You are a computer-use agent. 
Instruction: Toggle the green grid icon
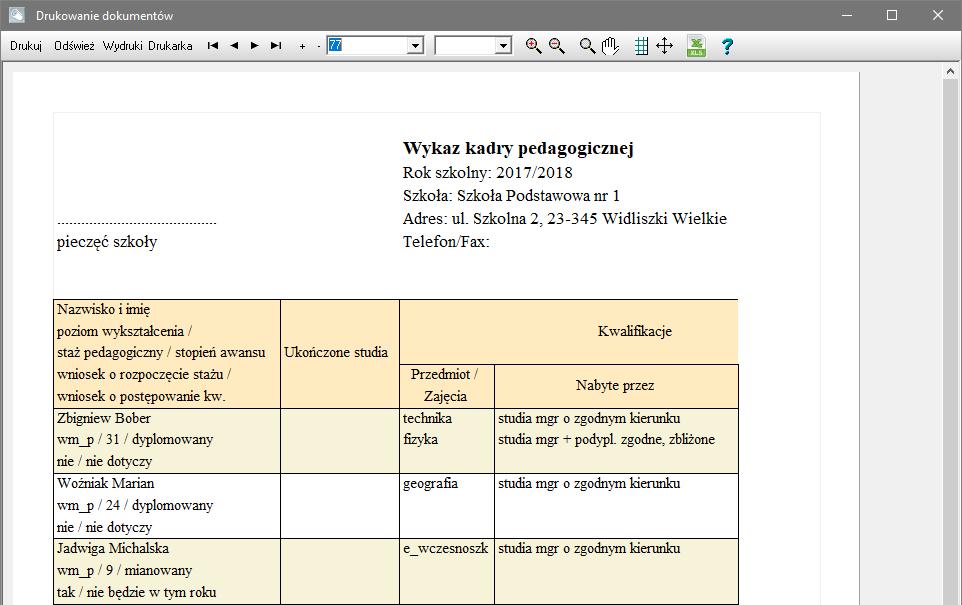pyautogui.click(x=641, y=46)
